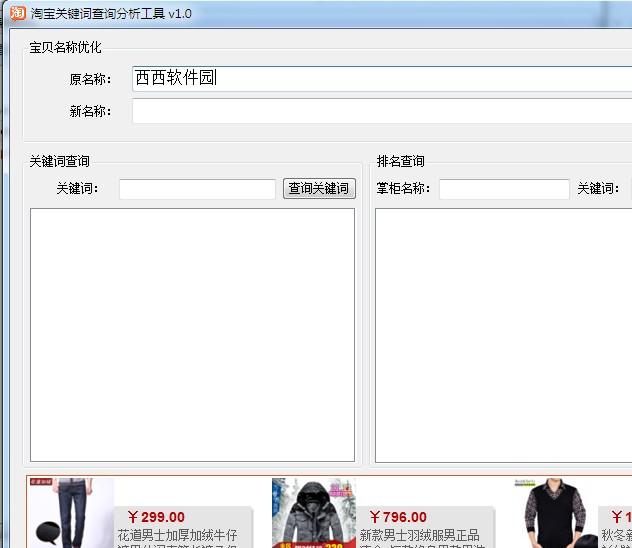Click inside the keyword results list box
Image resolution: width=632 pixels, height=548 pixels.
(192, 334)
